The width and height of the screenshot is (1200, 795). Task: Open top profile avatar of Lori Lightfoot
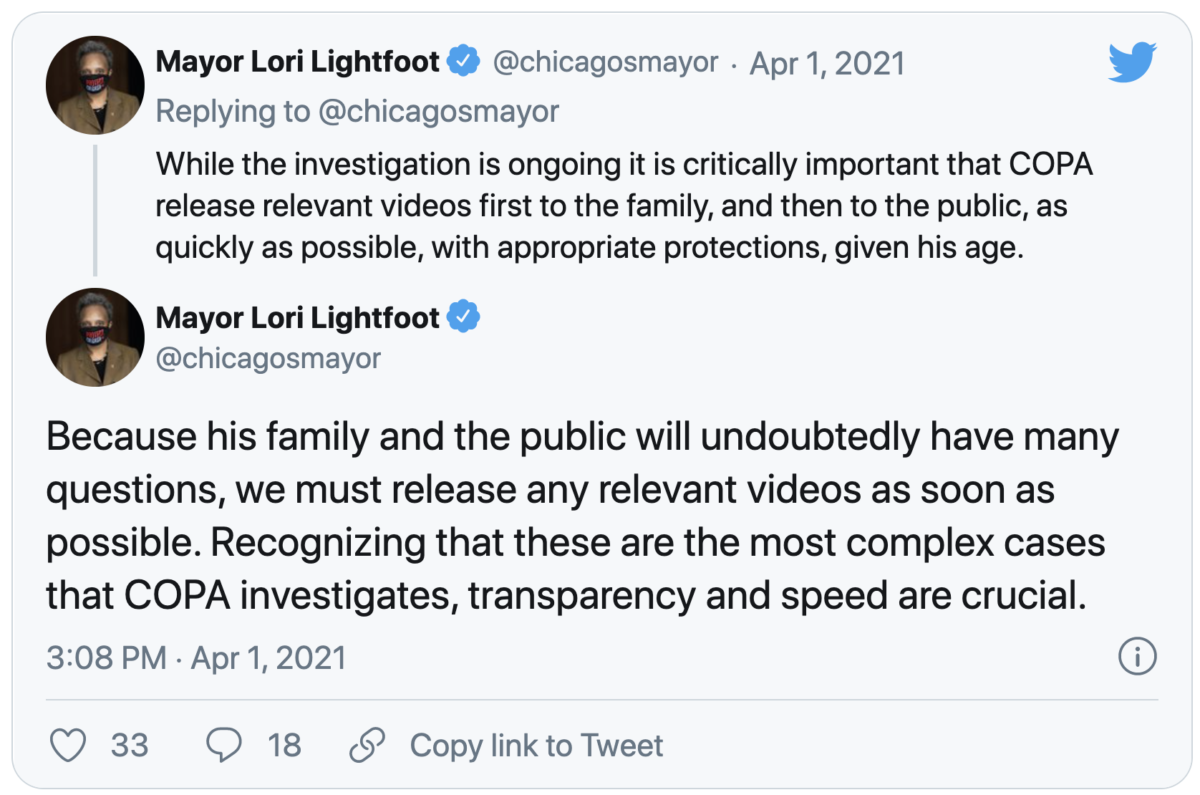(x=95, y=85)
